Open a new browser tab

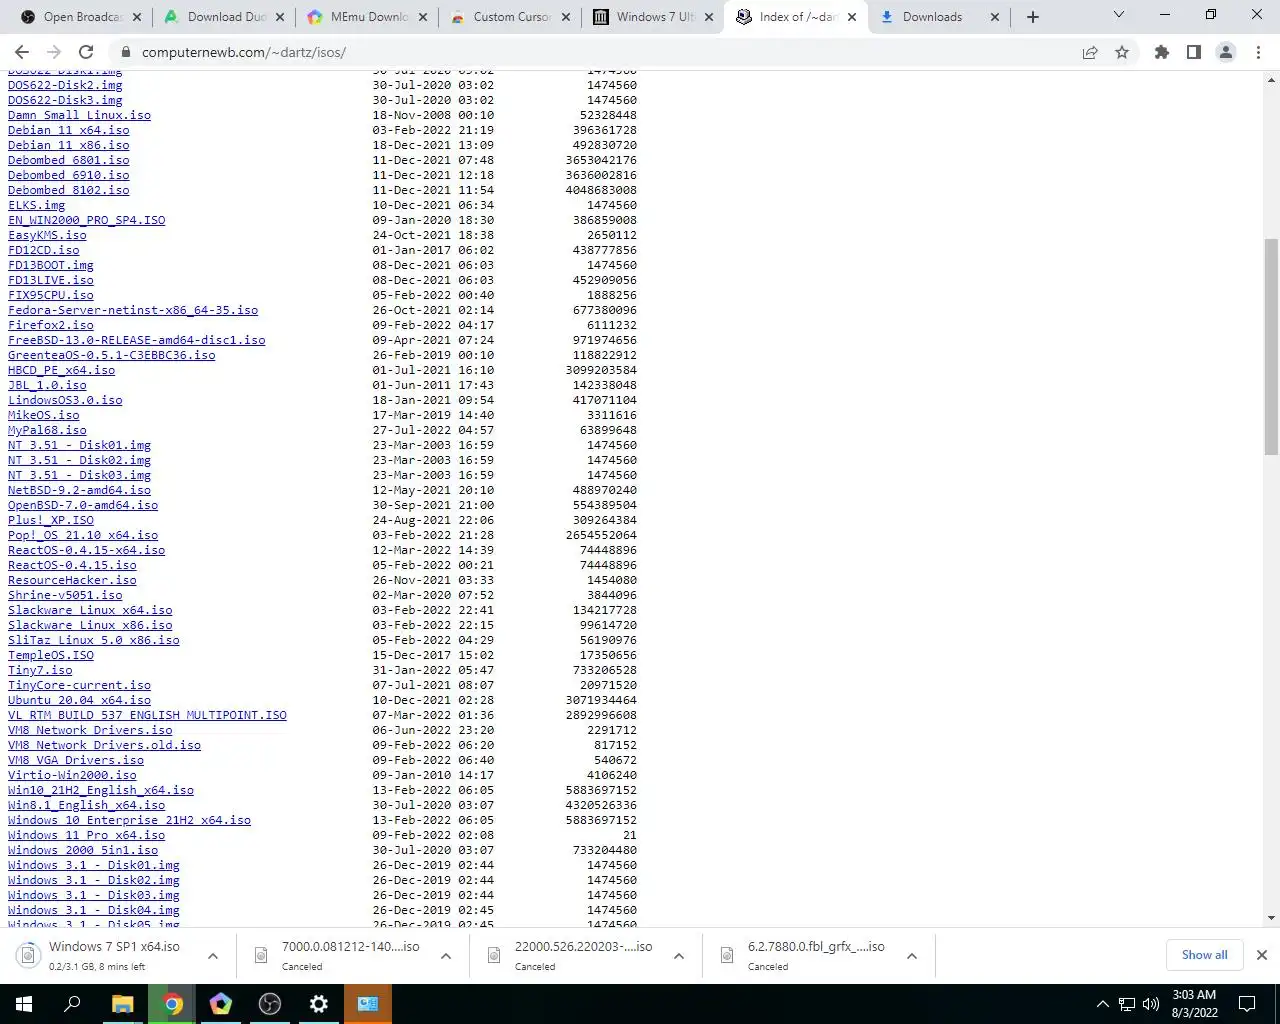pyautogui.click(x=1033, y=17)
